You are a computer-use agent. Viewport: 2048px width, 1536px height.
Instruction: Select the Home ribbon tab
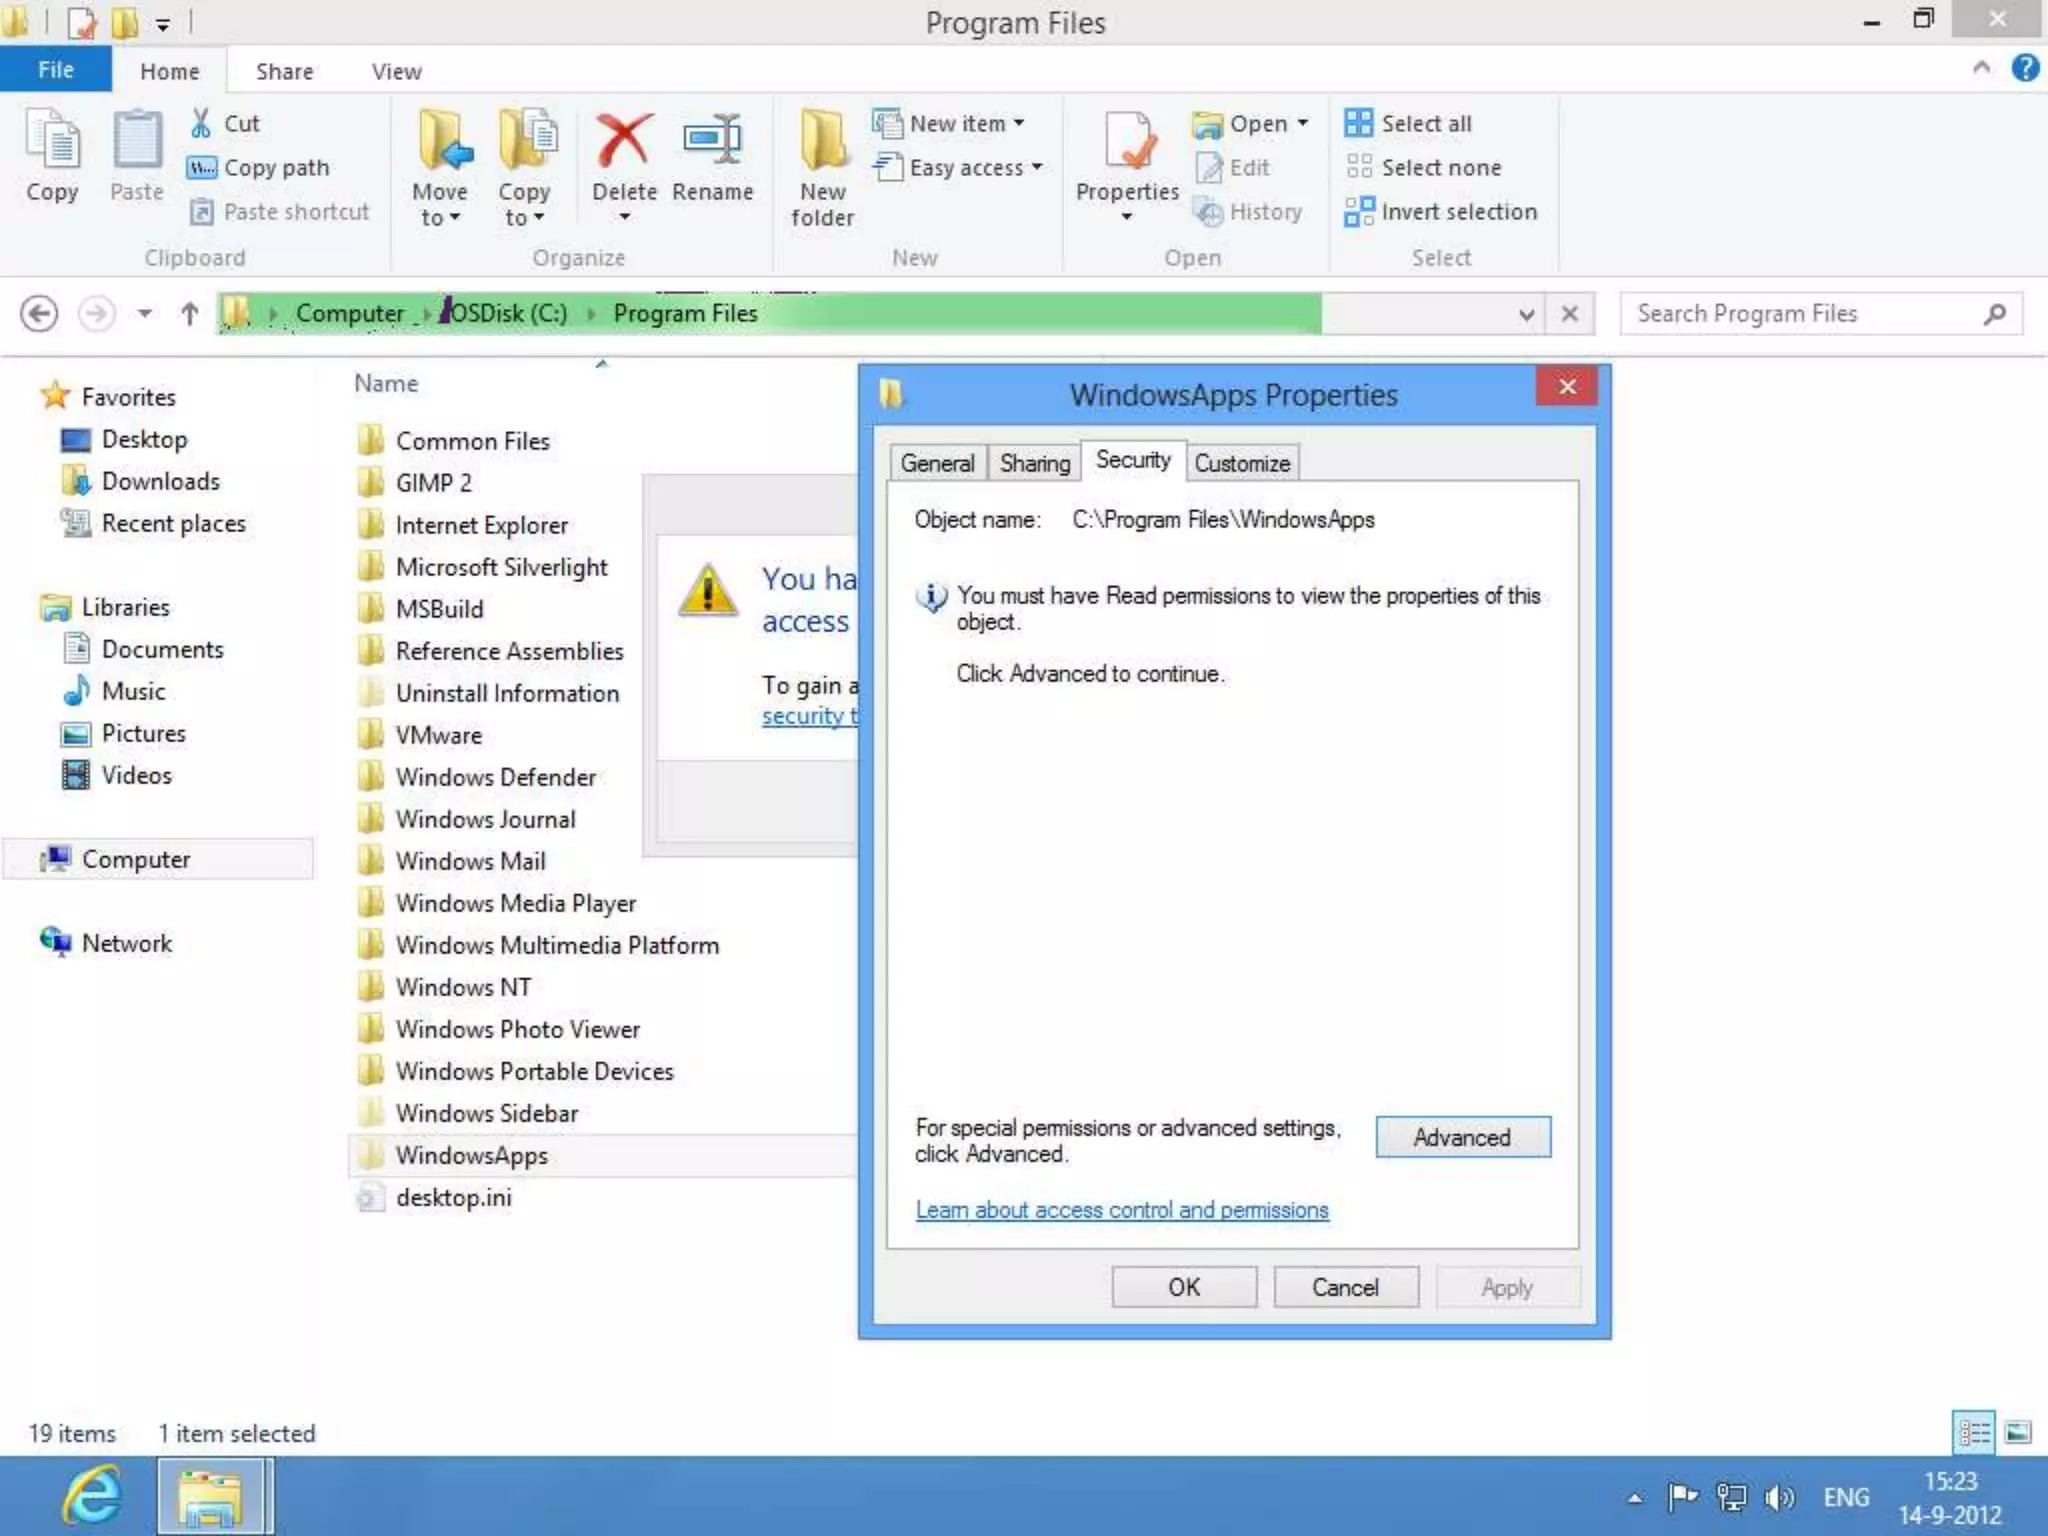point(169,71)
